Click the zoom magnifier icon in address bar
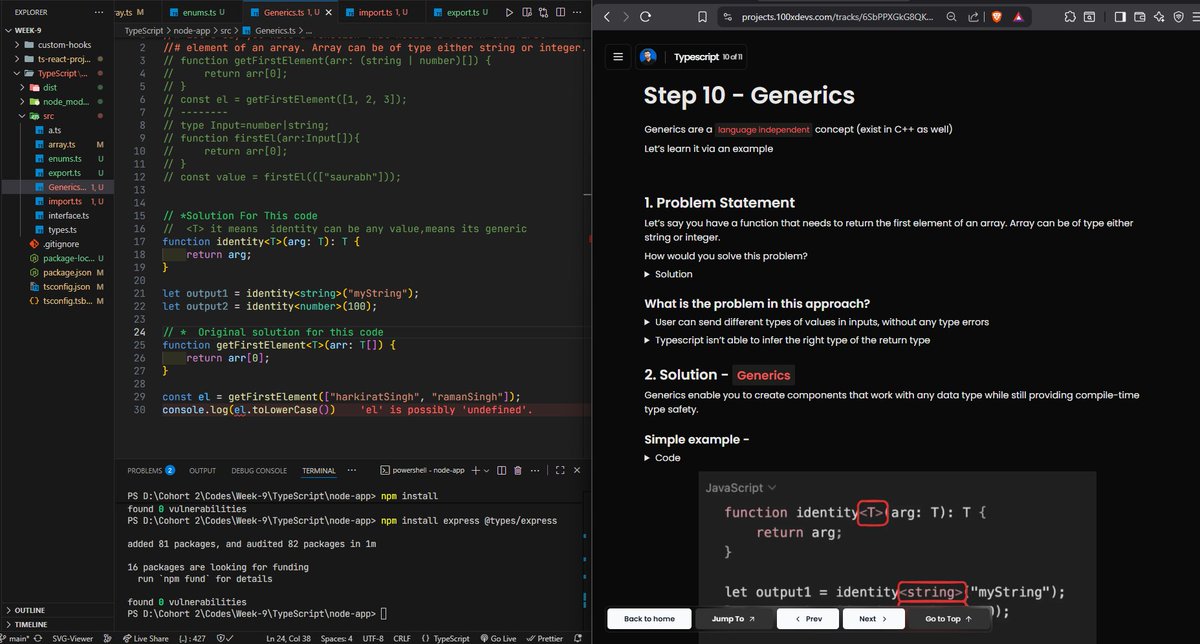 (950, 17)
